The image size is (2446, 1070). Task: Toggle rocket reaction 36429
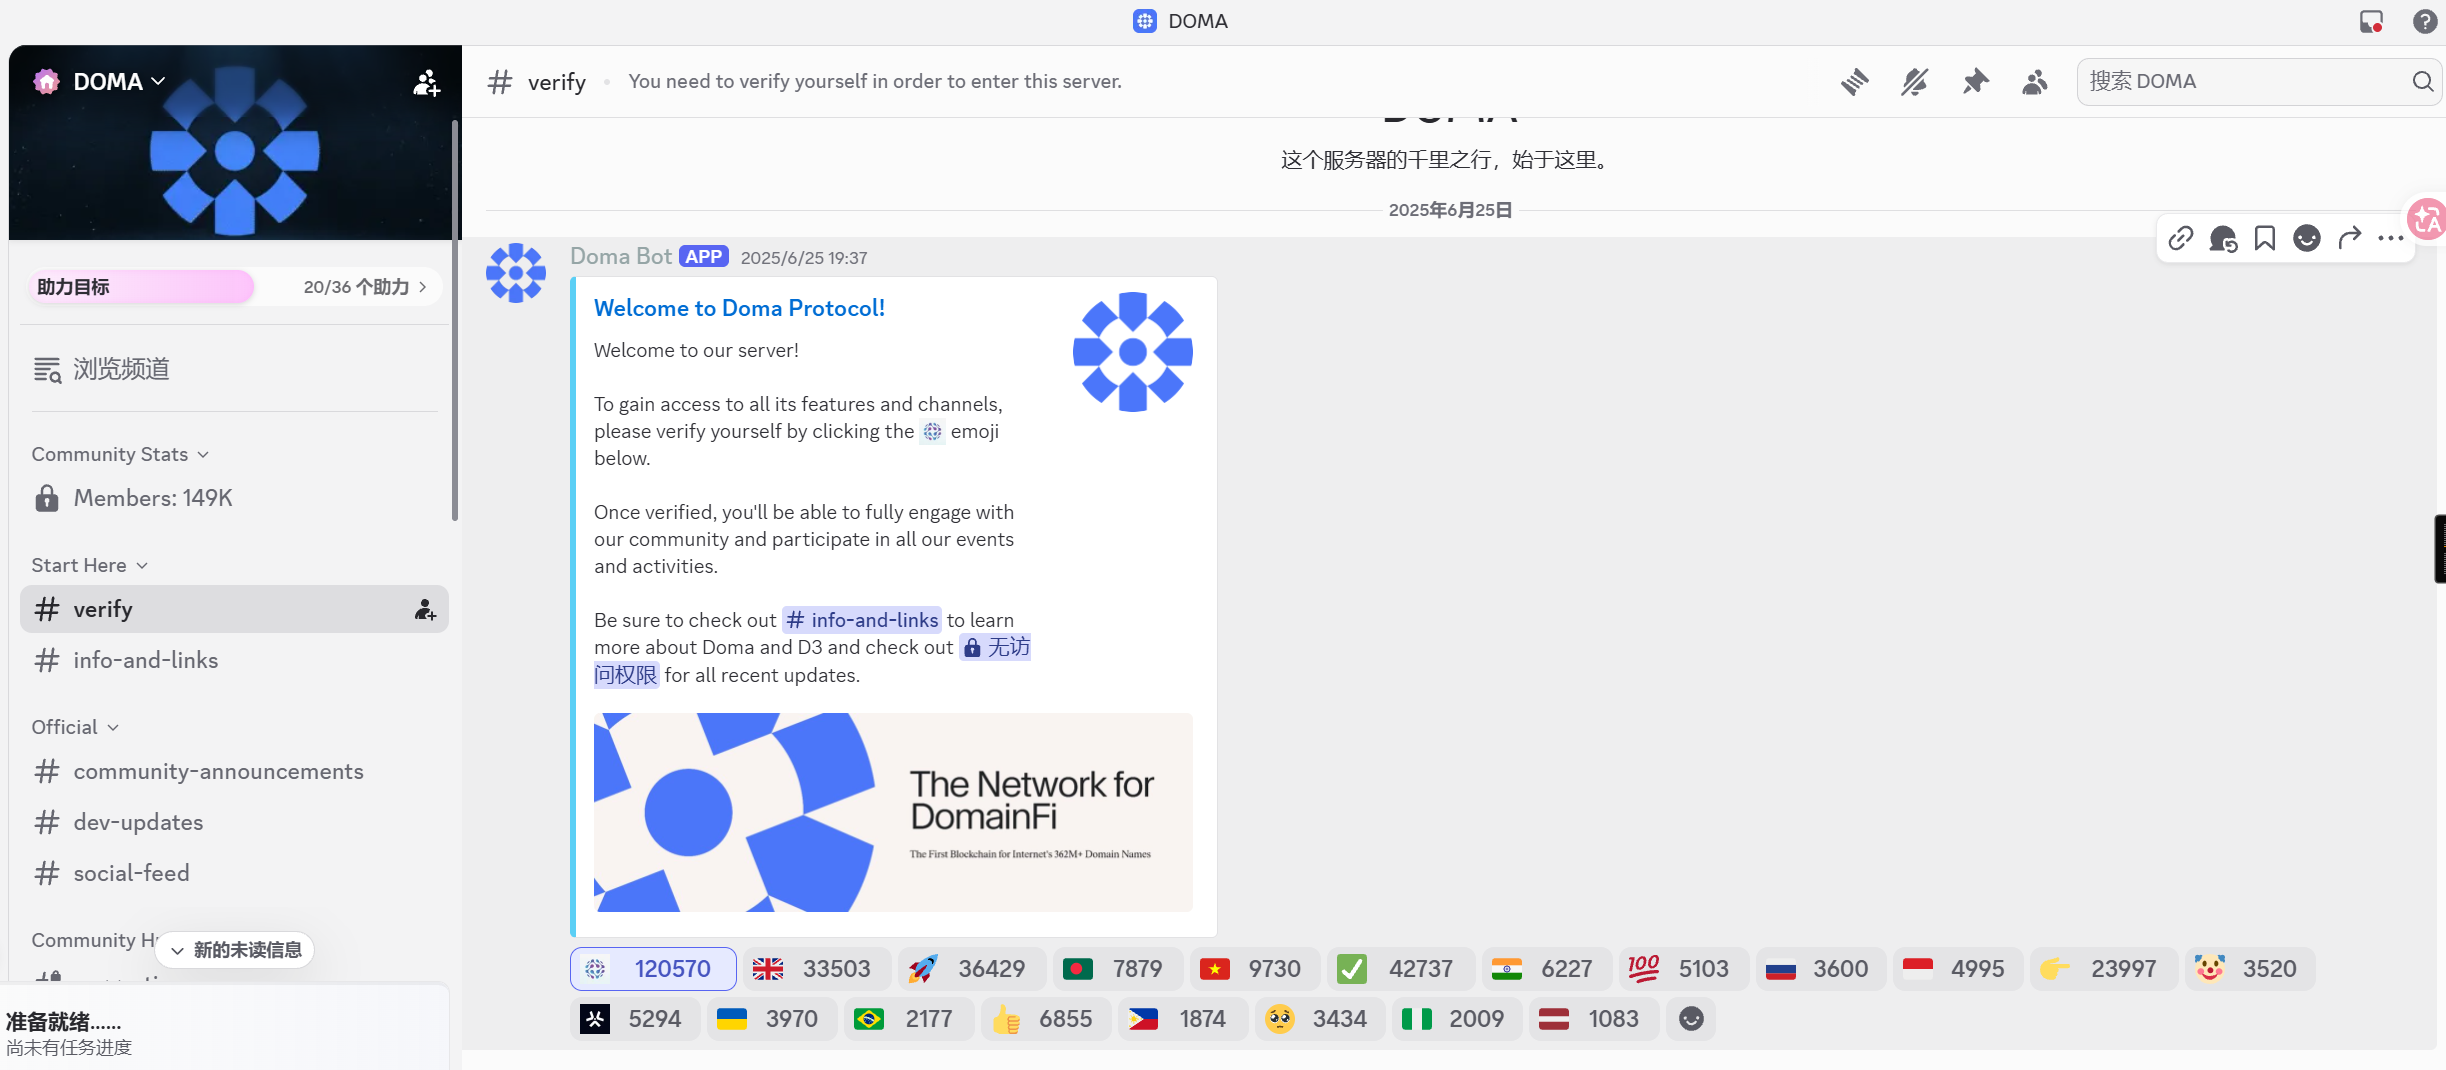[971, 969]
